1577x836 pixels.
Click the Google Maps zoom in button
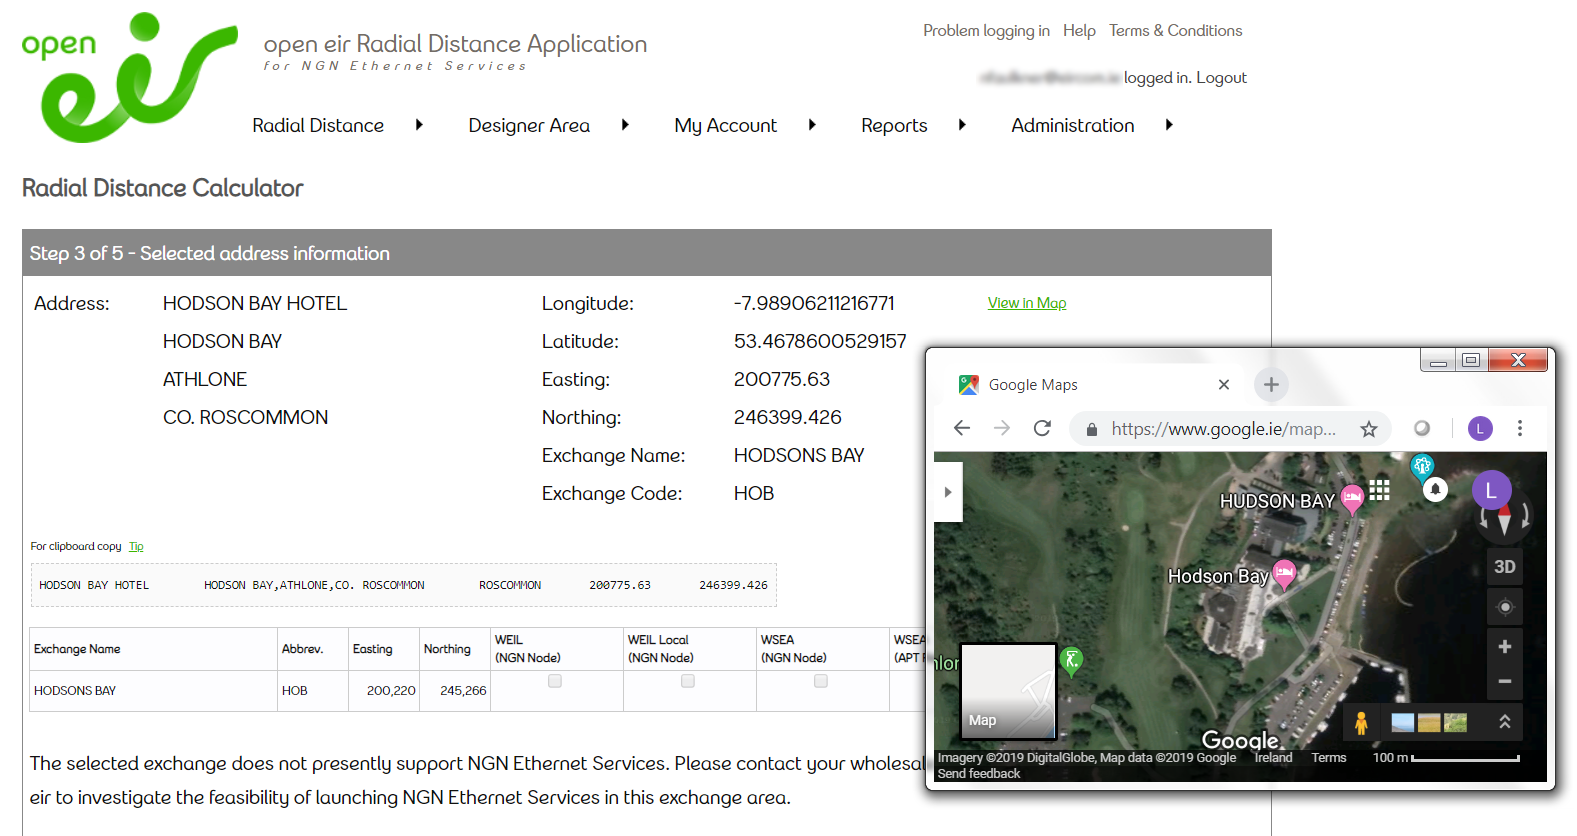point(1504,647)
